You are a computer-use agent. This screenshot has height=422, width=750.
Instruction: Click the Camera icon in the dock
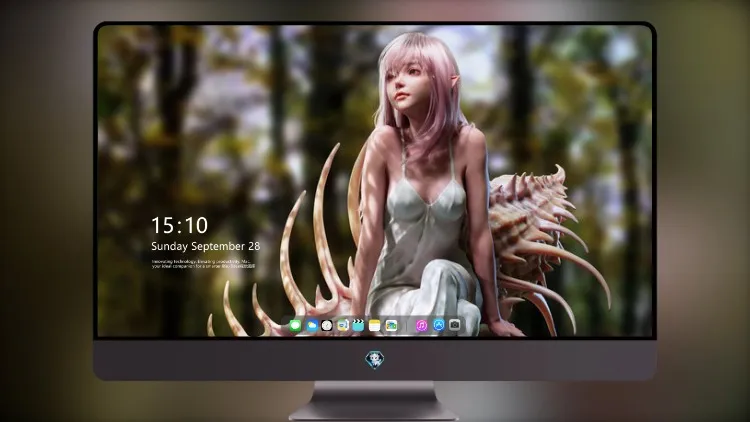(x=455, y=325)
